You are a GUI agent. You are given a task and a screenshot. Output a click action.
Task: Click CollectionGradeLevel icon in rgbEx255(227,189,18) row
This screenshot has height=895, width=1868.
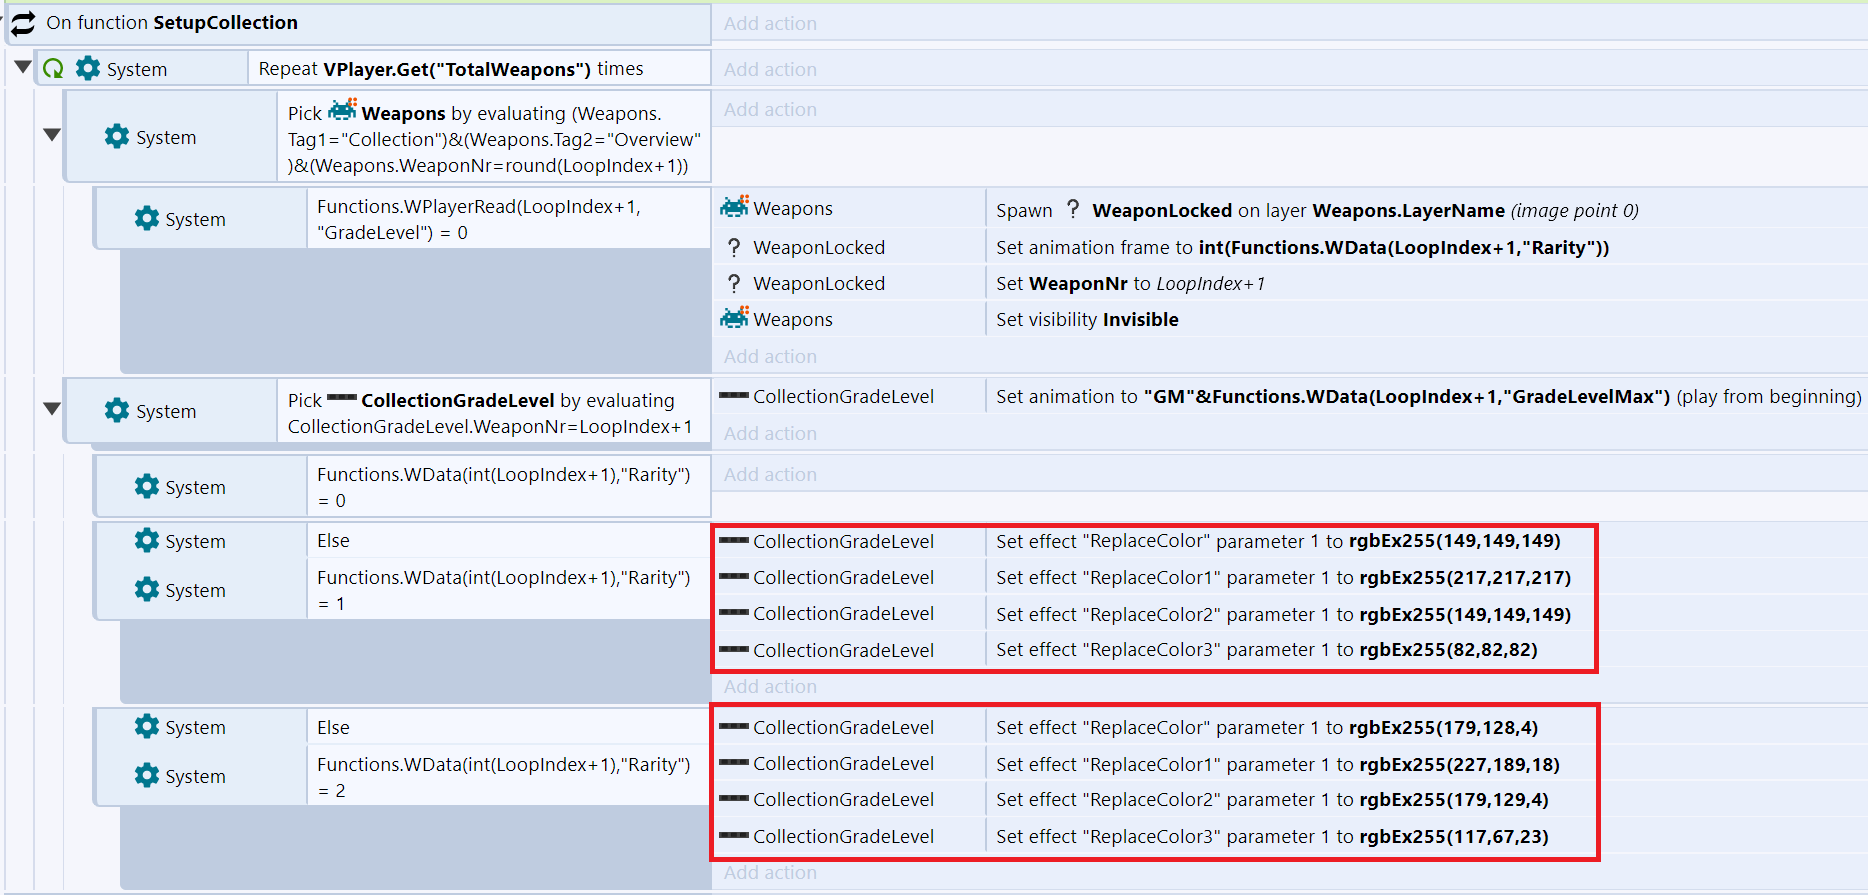[x=734, y=762]
